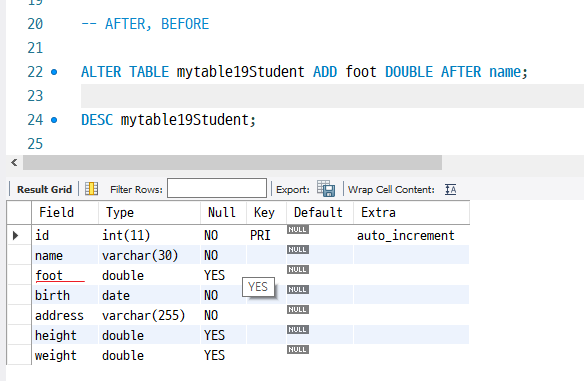Click the line 24 execution marker dot
The height and width of the screenshot is (381, 588).
click(x=54, y=120)
